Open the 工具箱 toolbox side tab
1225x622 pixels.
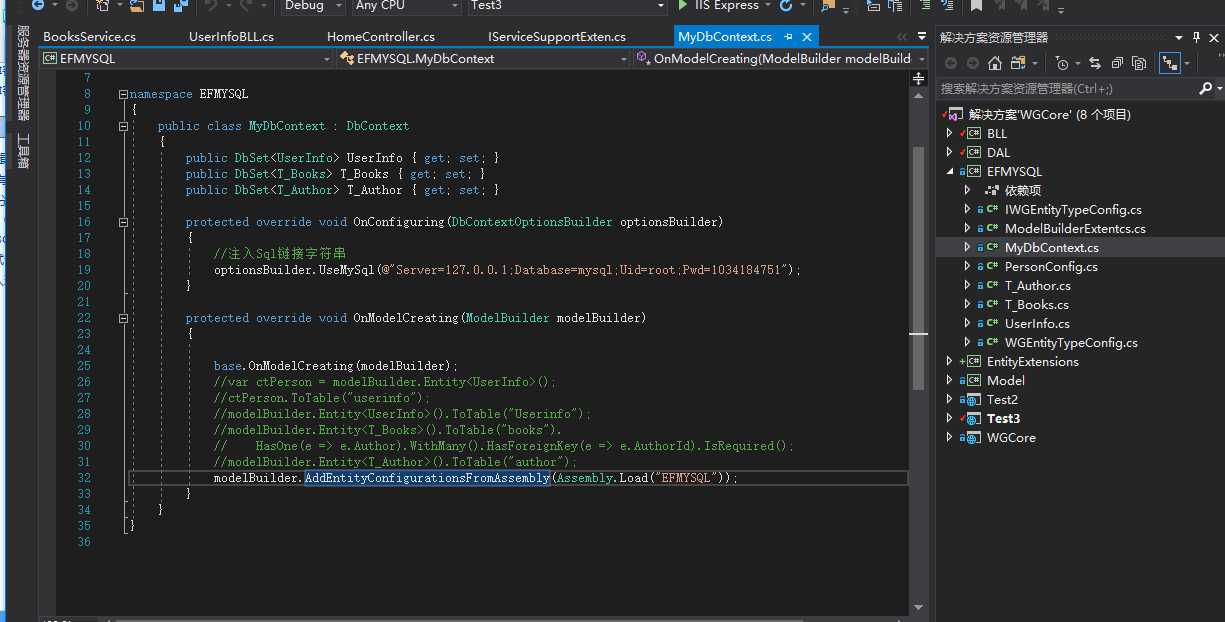point(22,151)
